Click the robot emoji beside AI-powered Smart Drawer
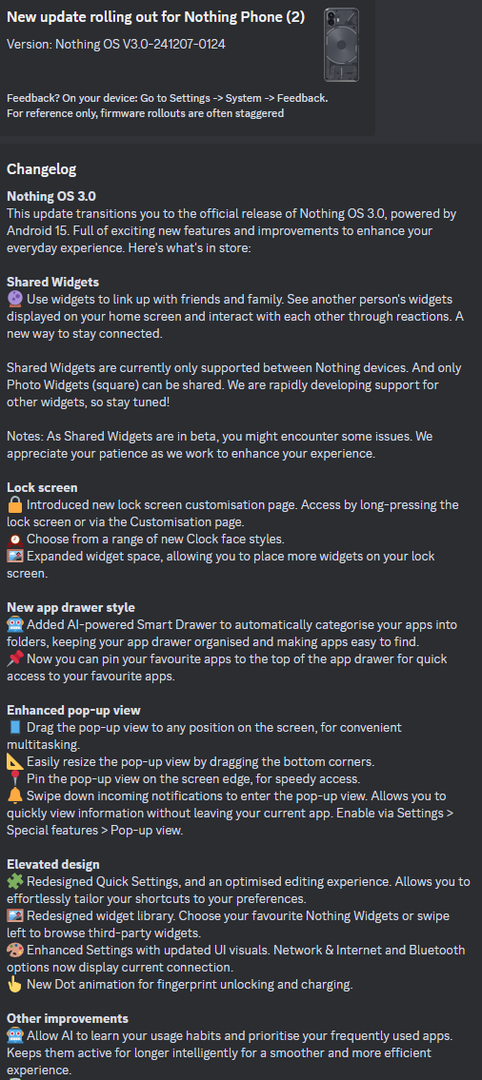 [14, 625]
